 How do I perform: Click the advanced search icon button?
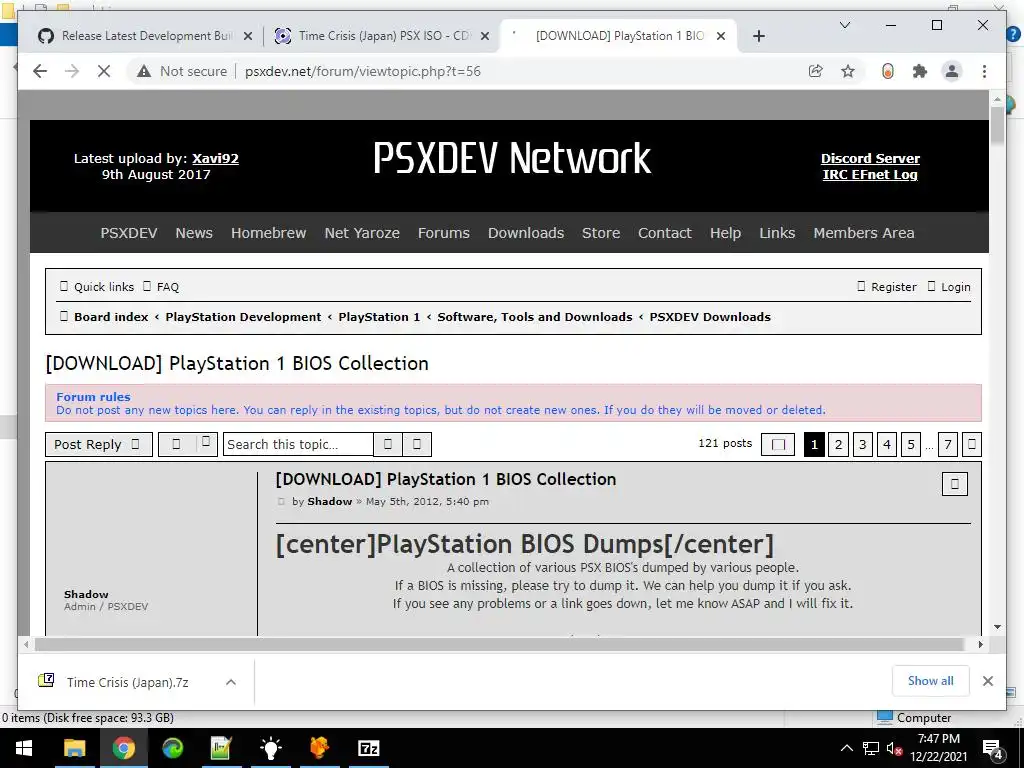coord(417,445)
